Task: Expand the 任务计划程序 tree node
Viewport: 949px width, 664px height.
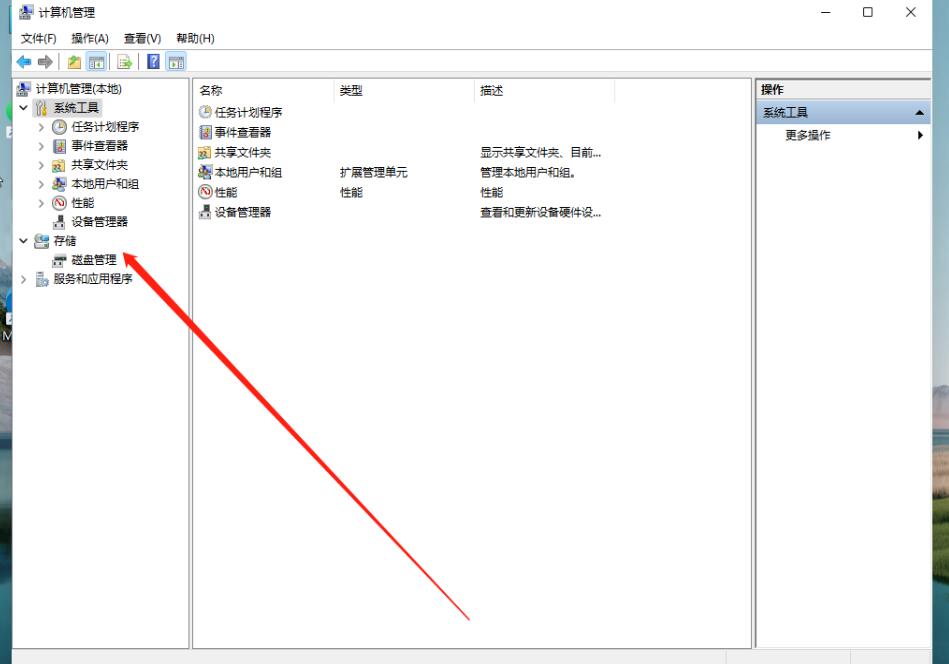Action: click(x=41, y=127)
